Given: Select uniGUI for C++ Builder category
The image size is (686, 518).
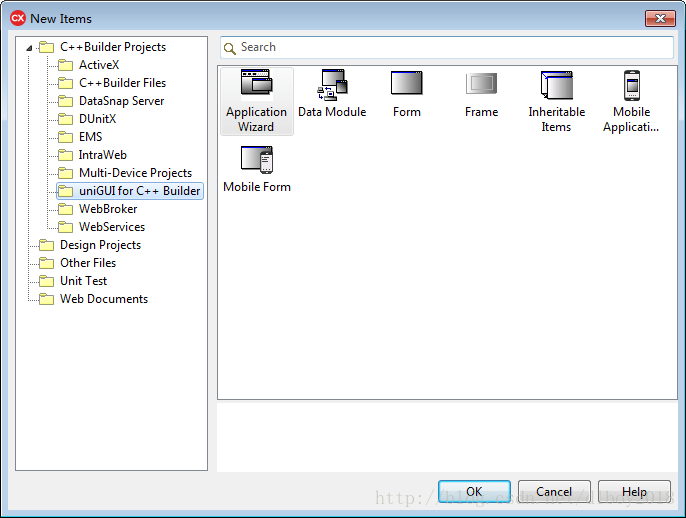Looking at the screenshot, I should pos(130,191).
